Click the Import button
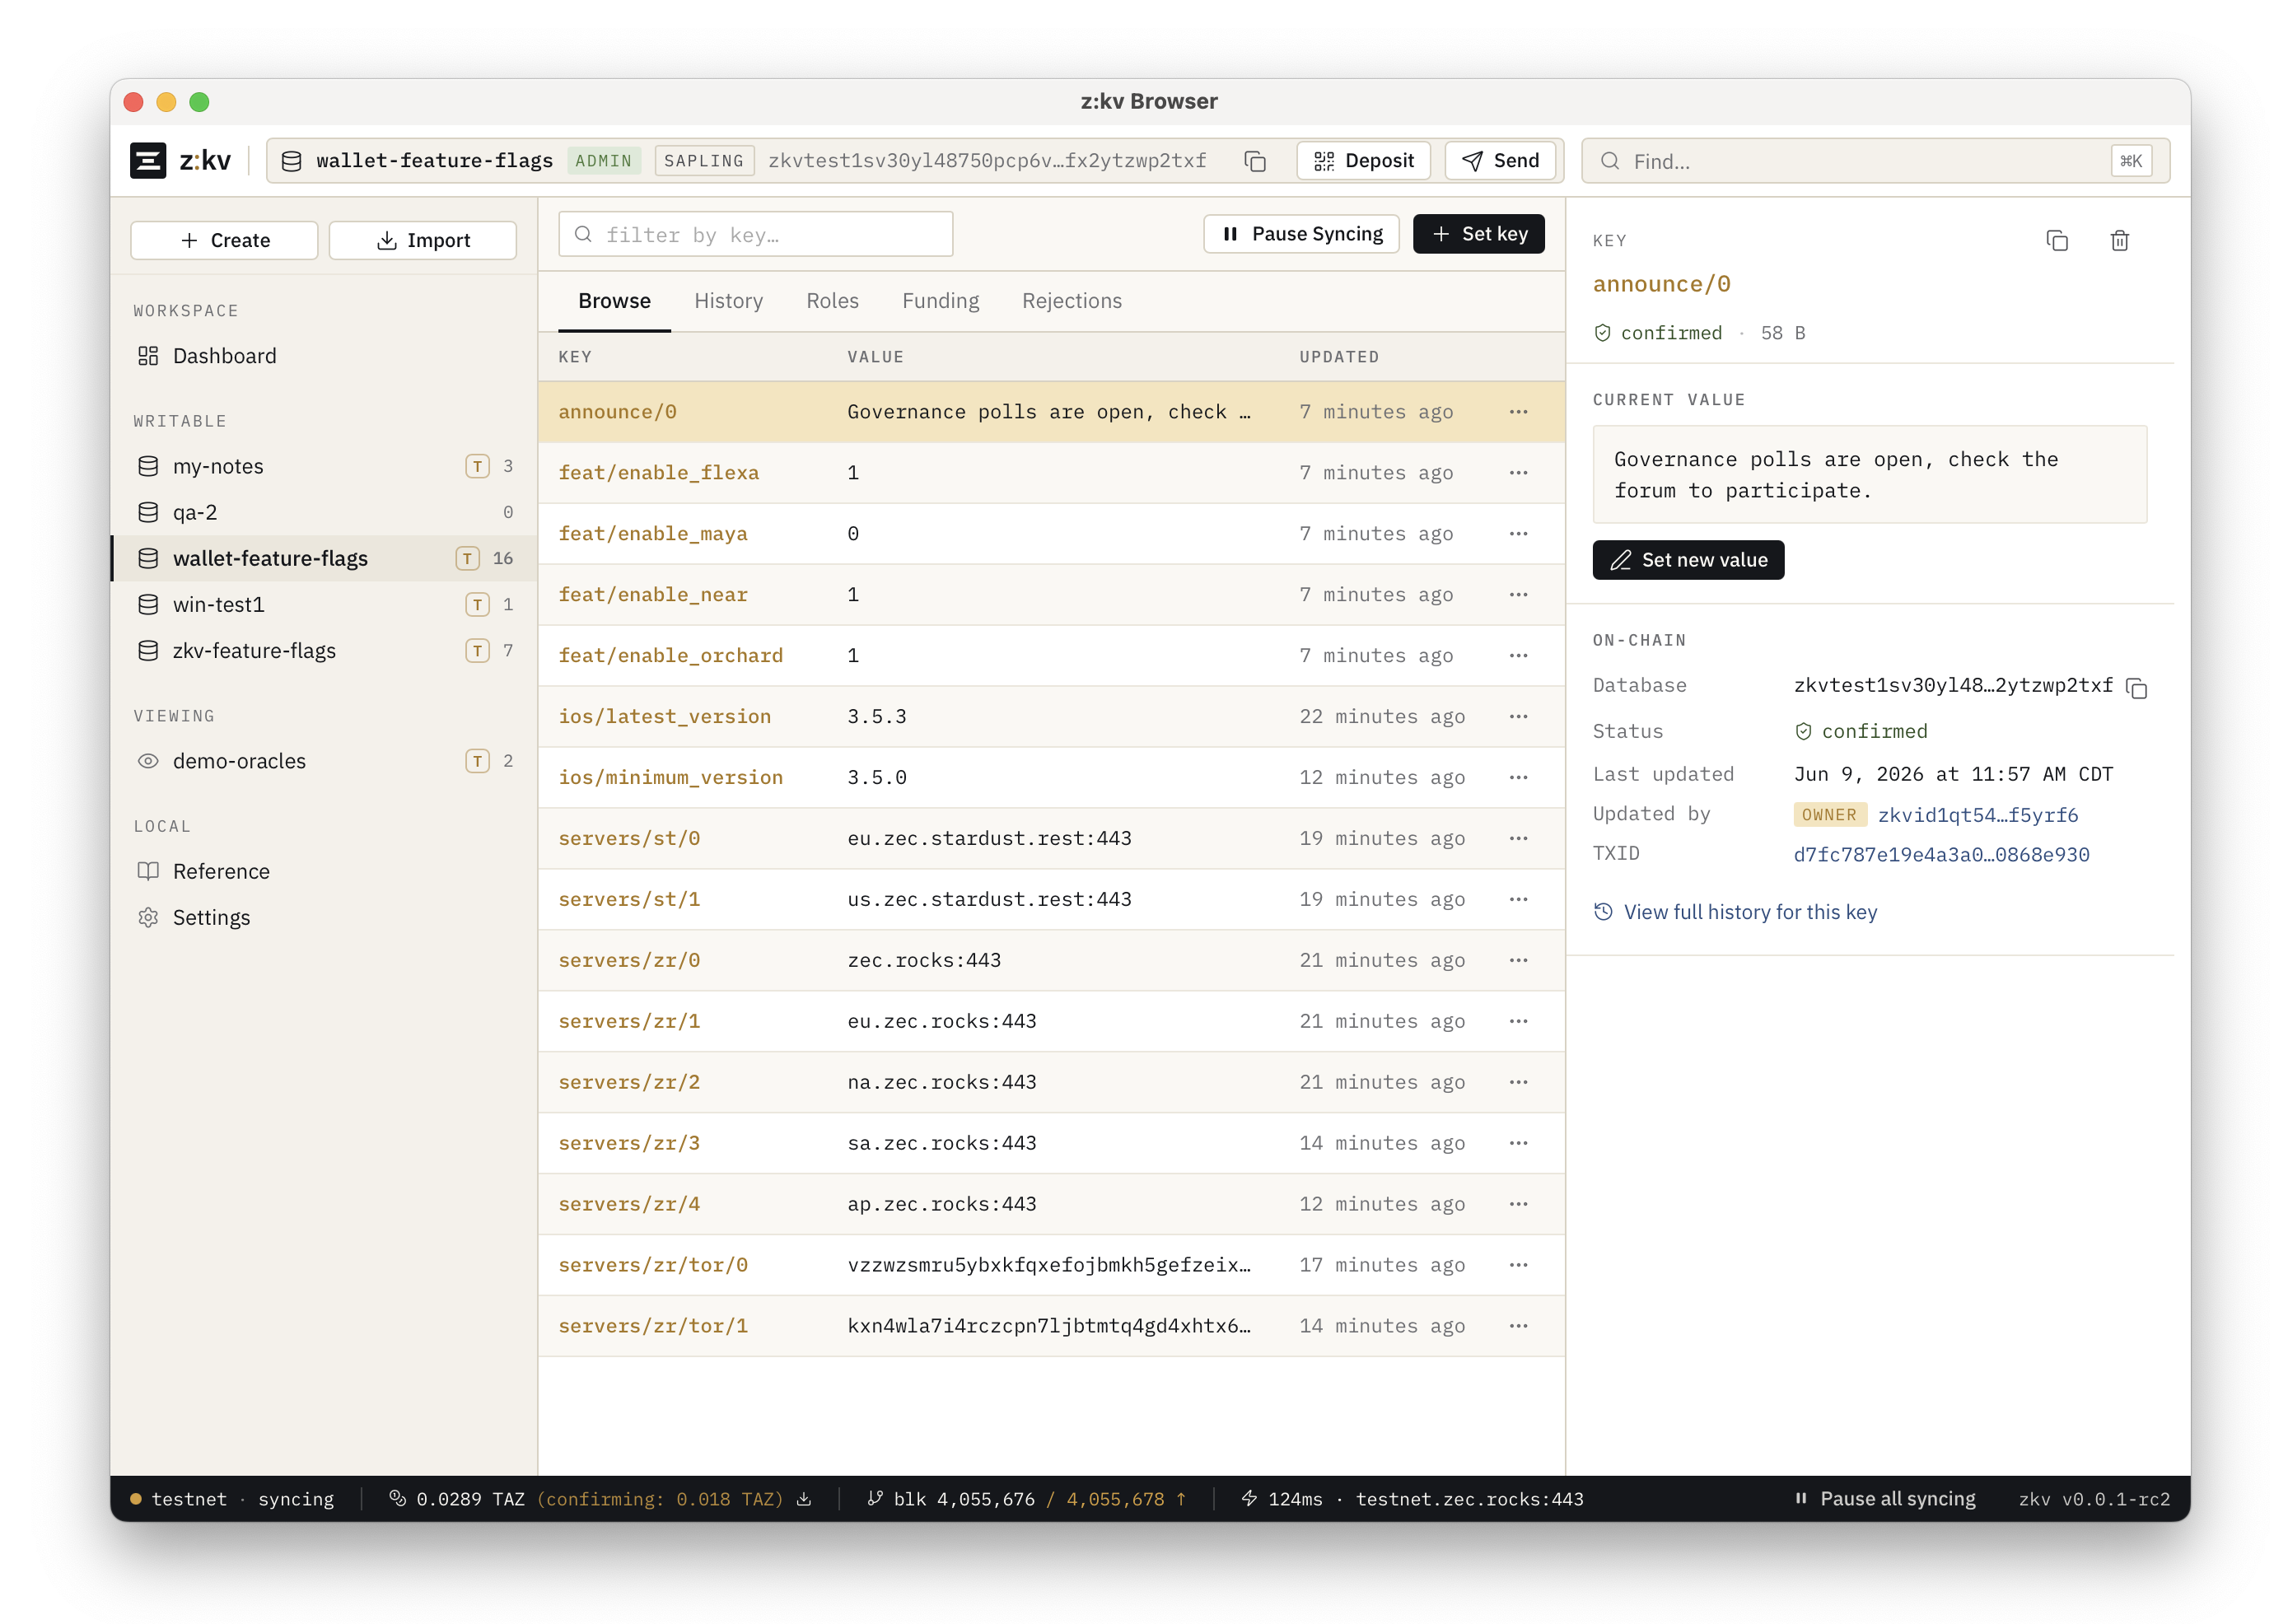 422,241
